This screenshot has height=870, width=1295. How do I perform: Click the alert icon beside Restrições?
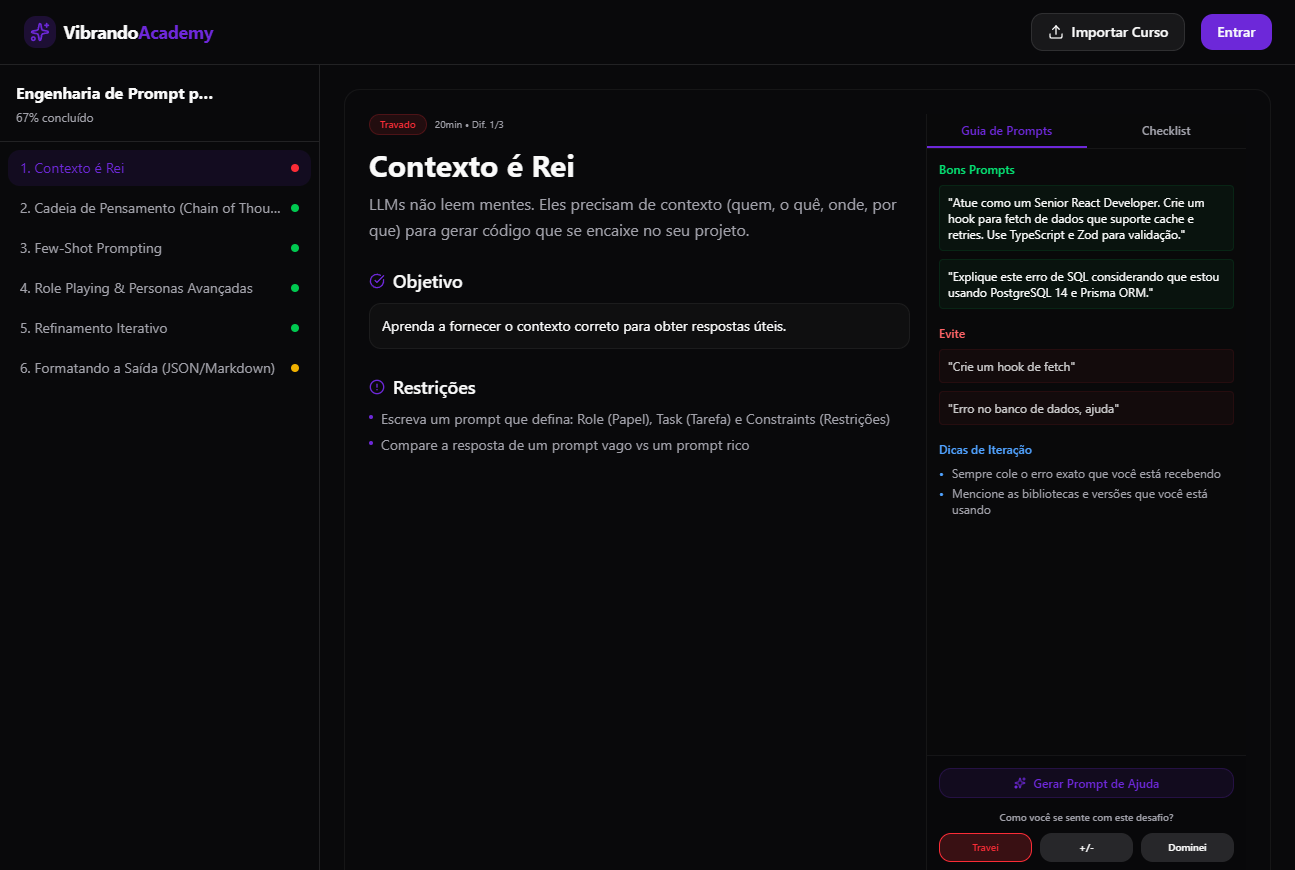pyautogui.click(x=377, y=387)
